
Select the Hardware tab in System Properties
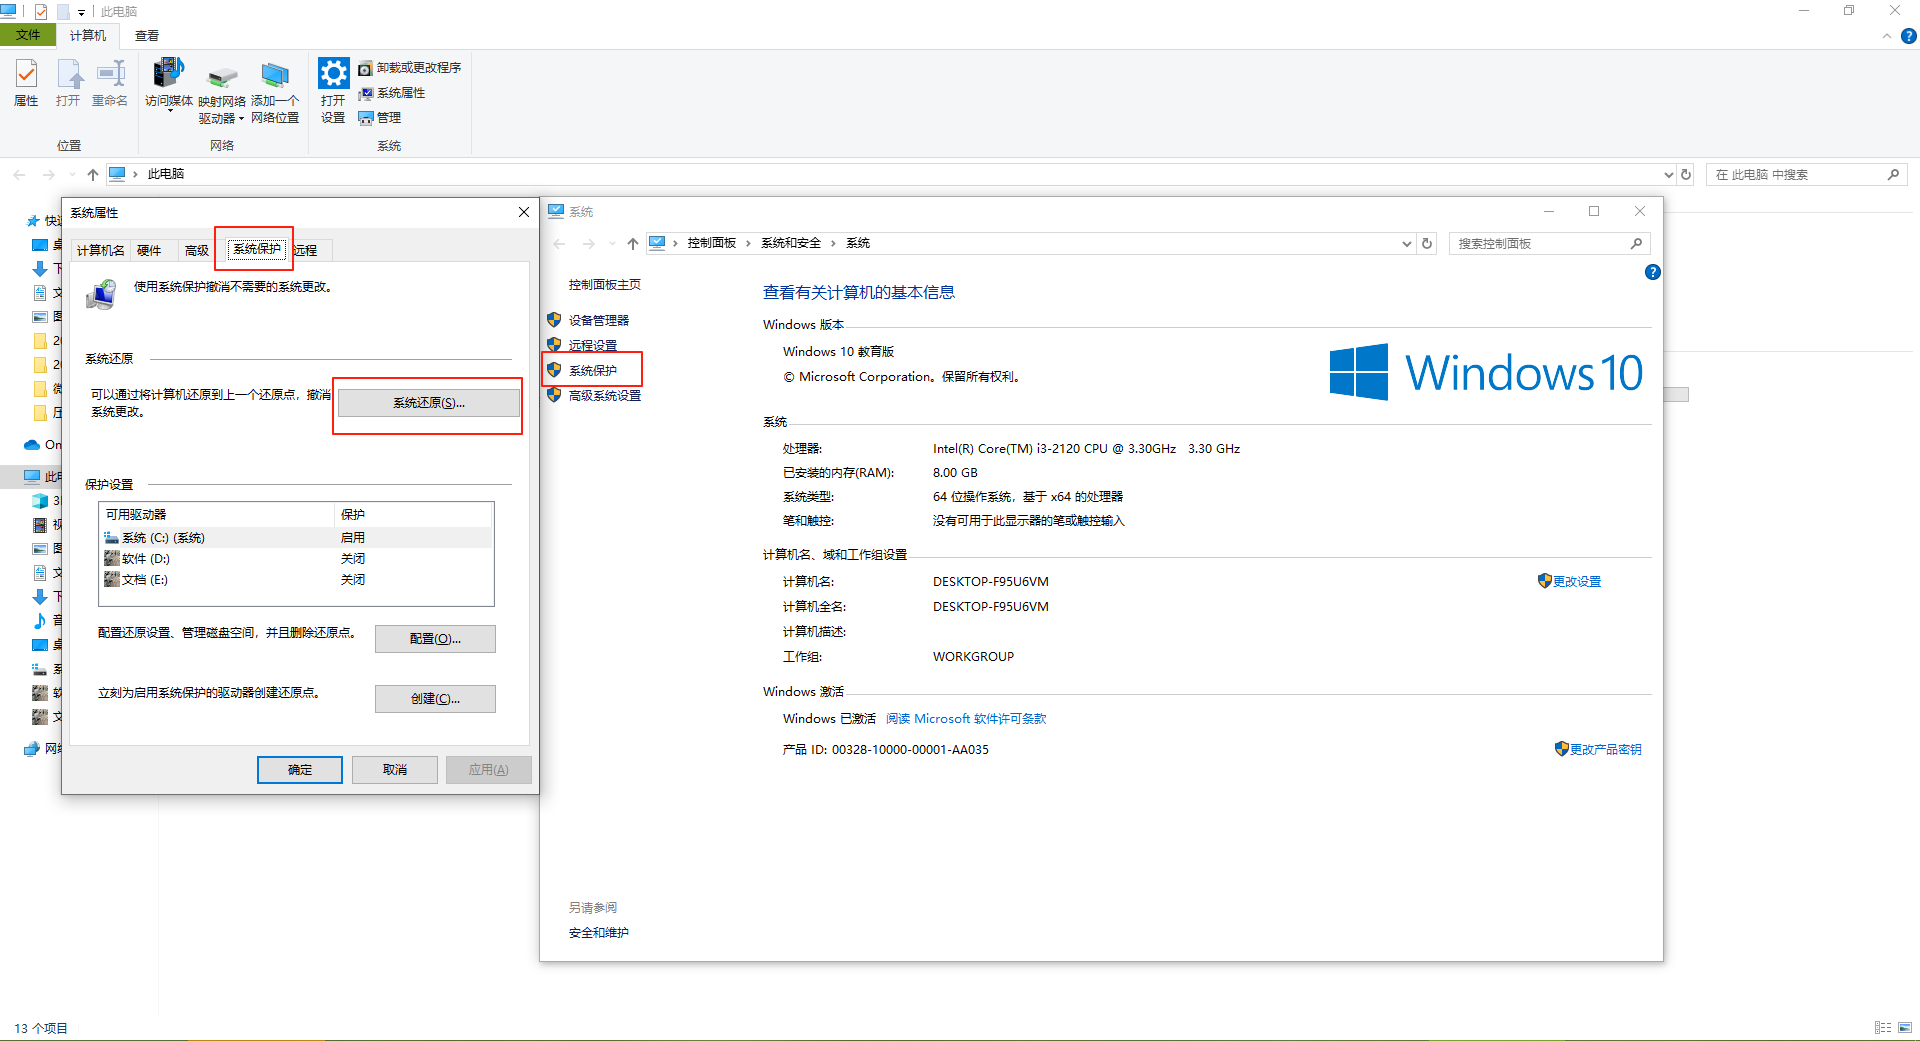tap(149, 251)
